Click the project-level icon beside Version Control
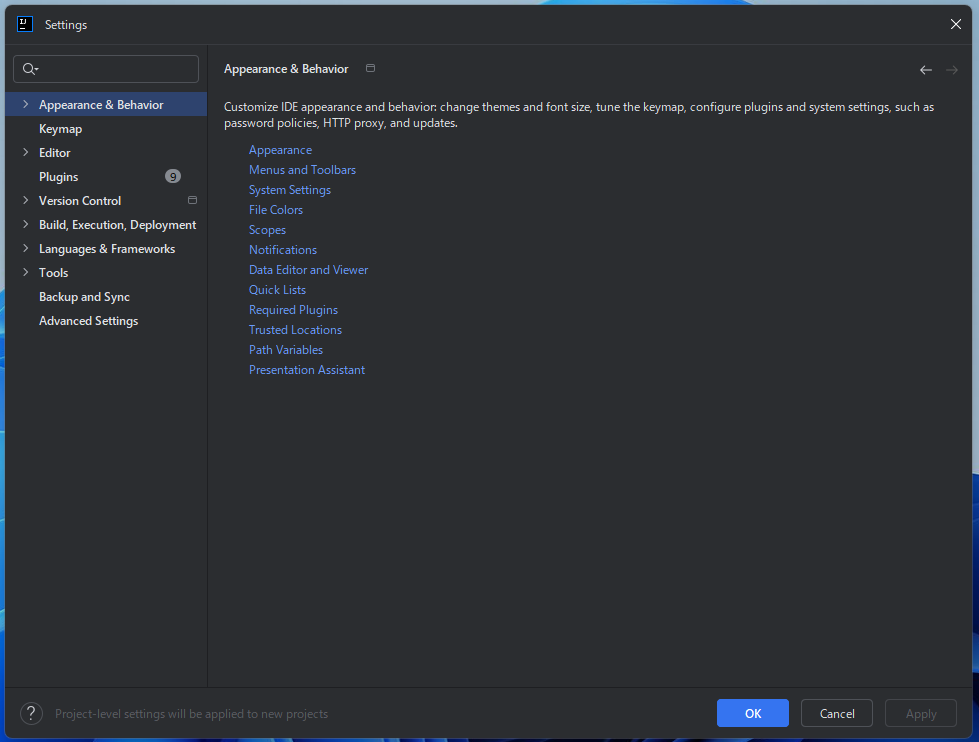This screenshot has height=742, width=979. [x=192, y=200]
